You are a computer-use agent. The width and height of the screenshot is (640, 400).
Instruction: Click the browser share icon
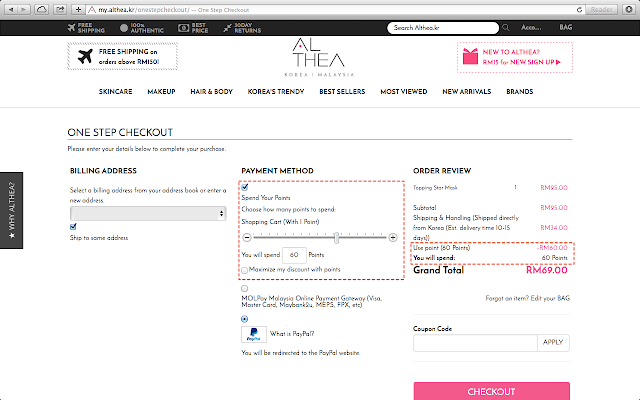[x=60, y=9]
